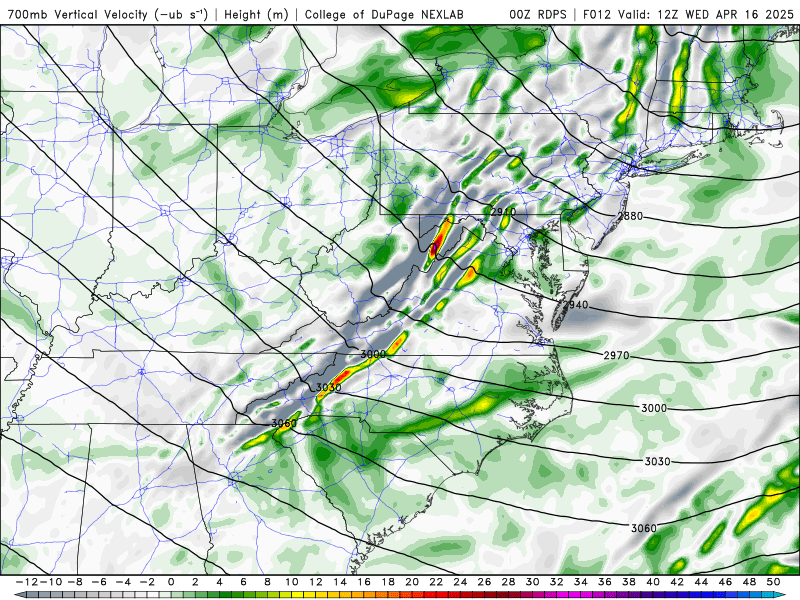Viewport: 800px width, 600px height.
Task: Click the 3030 contour label over the ocean
Action: coord(658,461)
